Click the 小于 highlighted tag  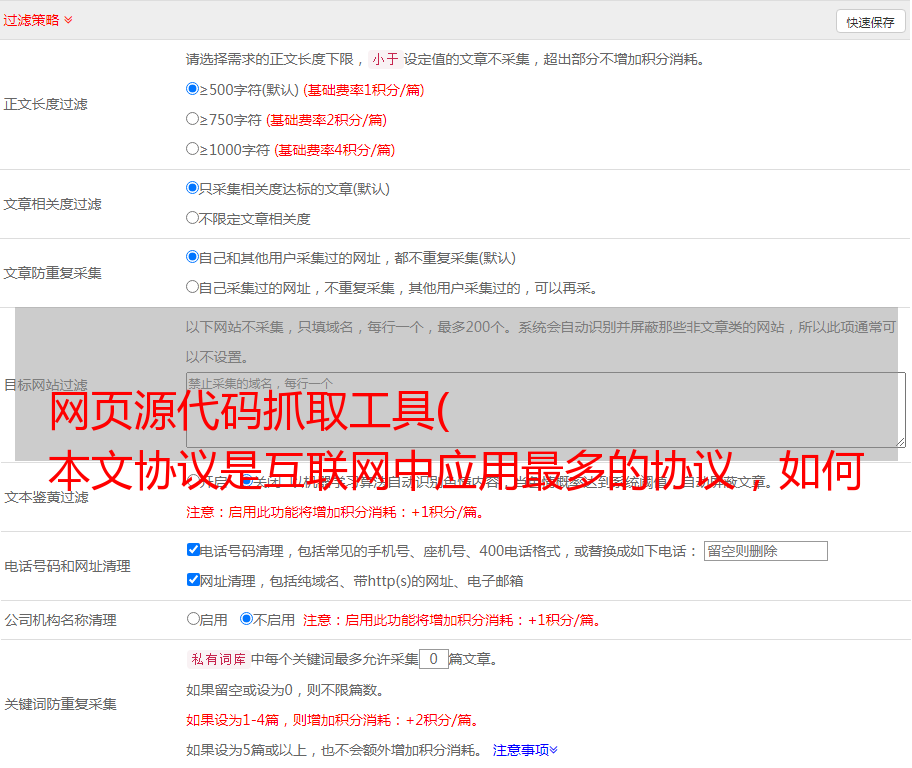point(385,59)
